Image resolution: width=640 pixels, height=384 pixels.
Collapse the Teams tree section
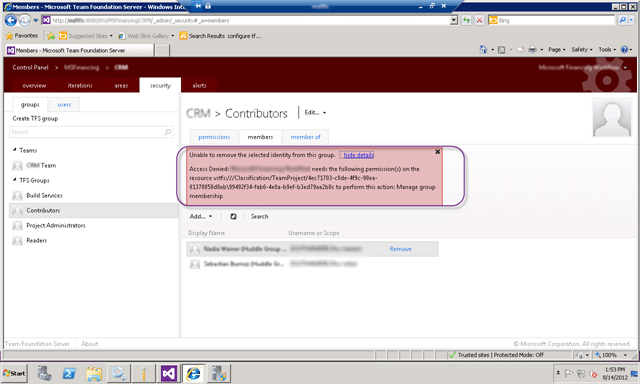coord(15,150)
